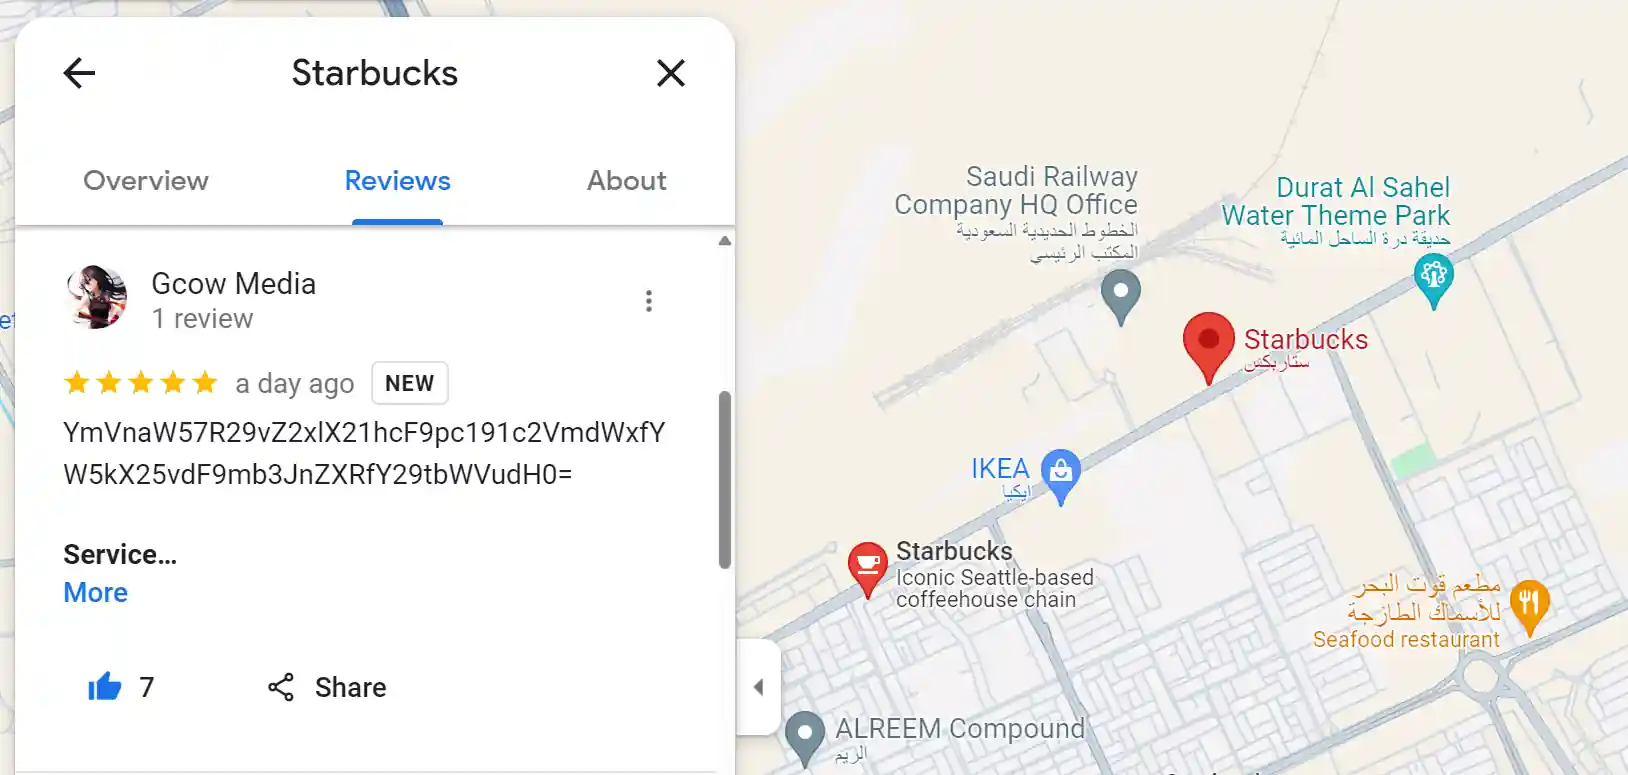Open the Durat Al Sahel Water Park marker

point(1433,275)
